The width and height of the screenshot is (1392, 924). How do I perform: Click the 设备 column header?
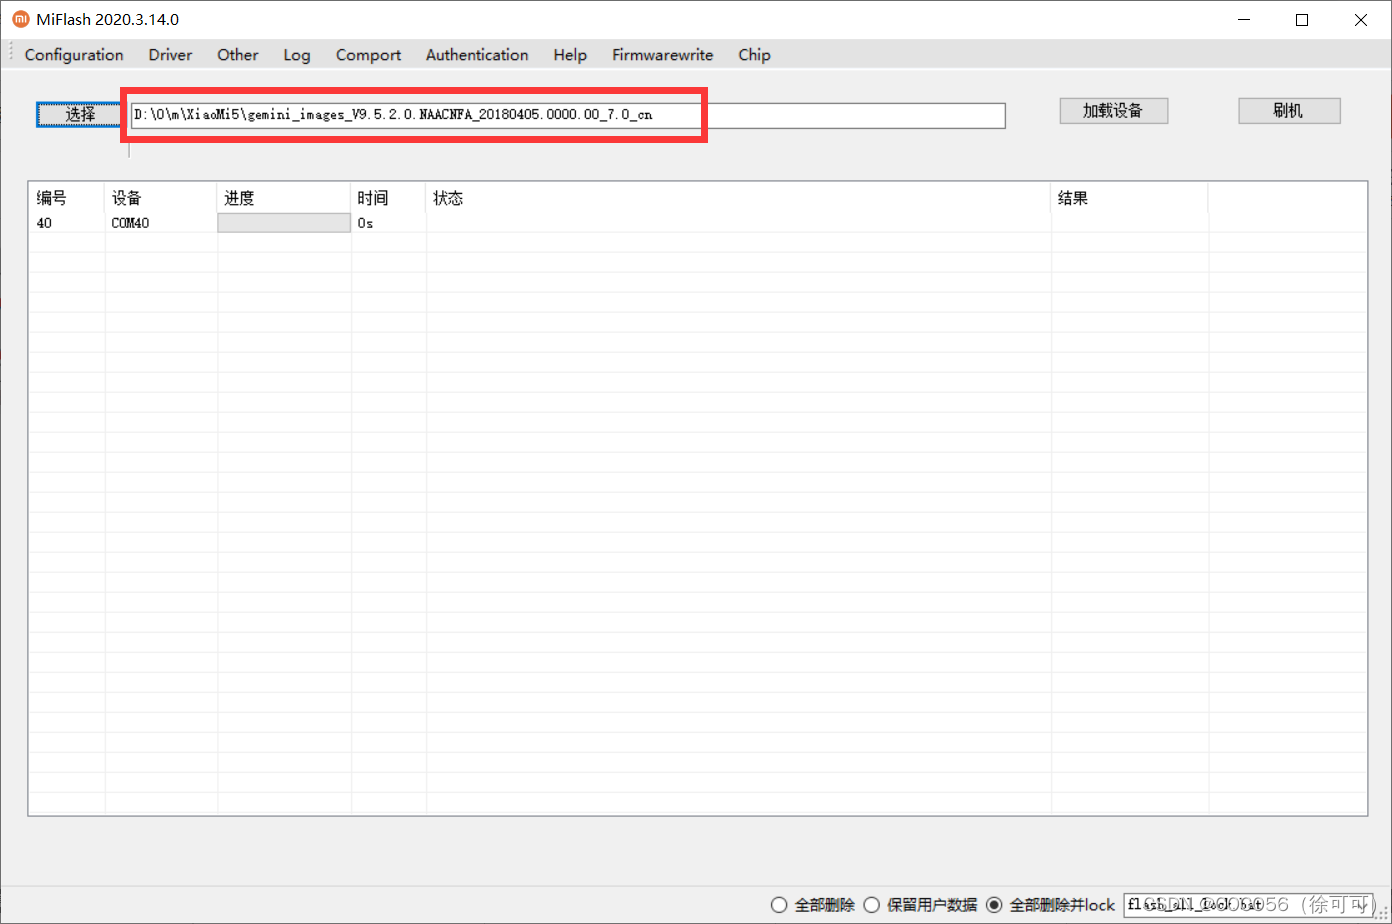[161, 198]
